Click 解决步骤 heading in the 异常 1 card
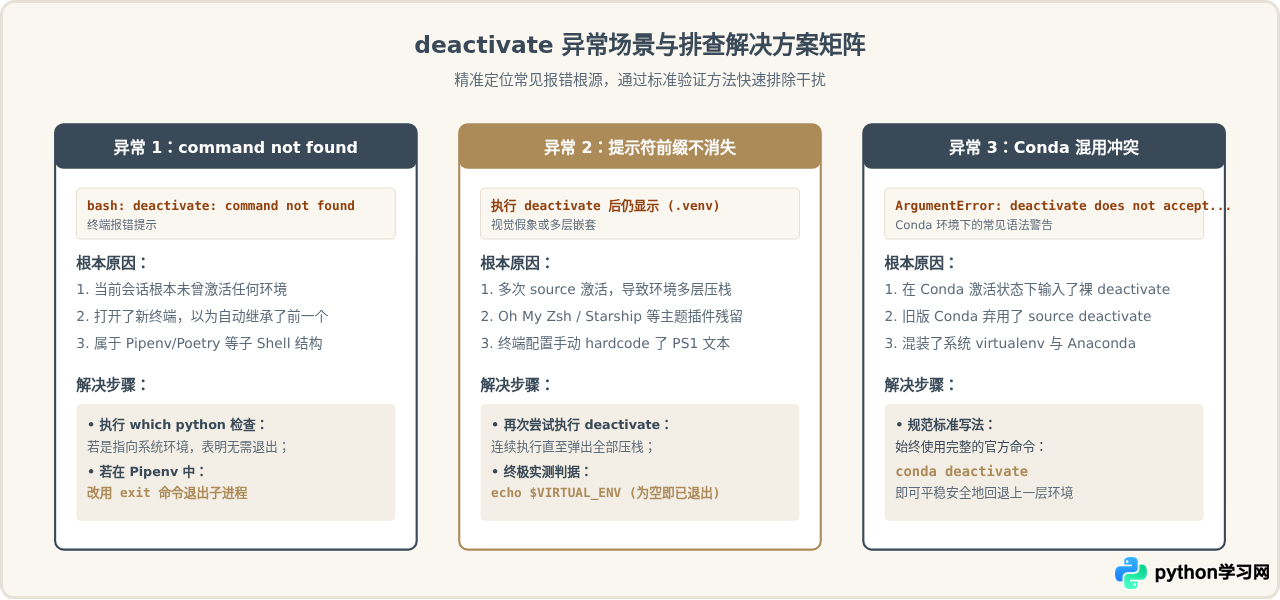Screen dimensions: 1280x600 [112, 385]
